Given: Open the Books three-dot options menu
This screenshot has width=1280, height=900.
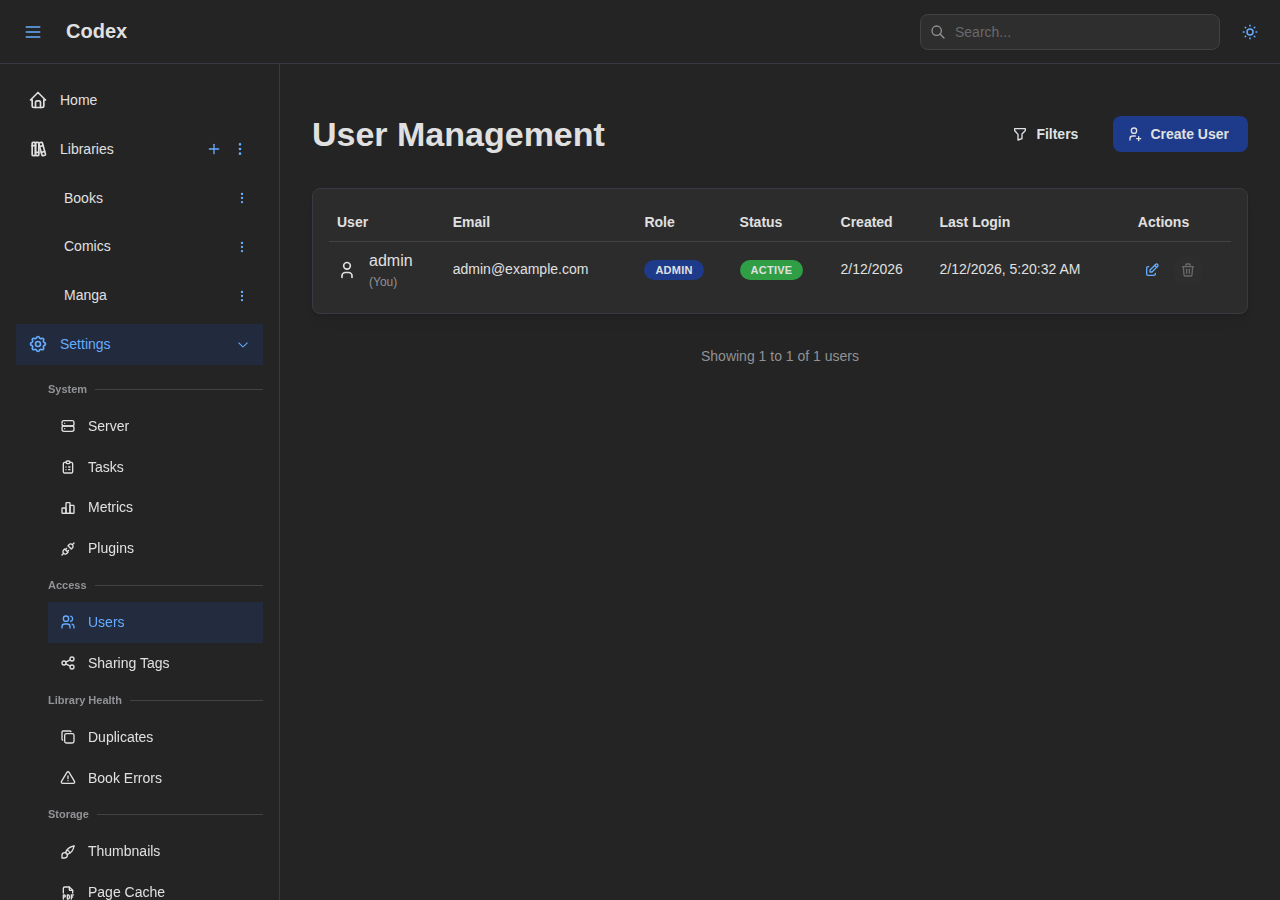Looking at the screenshot, I should [x=241, y=198].
